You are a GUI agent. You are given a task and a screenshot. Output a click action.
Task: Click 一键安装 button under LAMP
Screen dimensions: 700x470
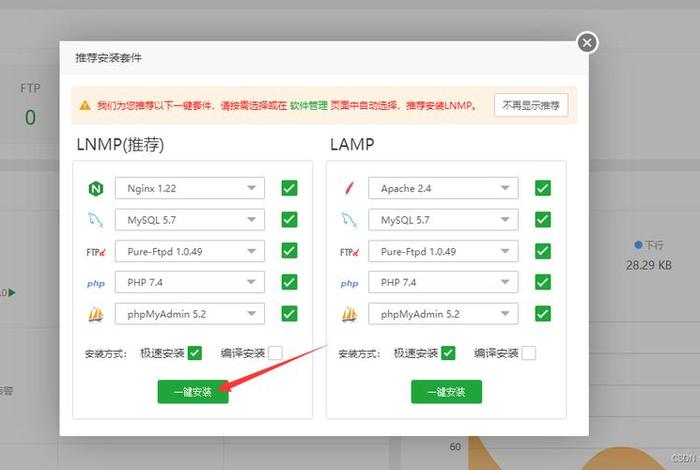(x=446, y=392)
